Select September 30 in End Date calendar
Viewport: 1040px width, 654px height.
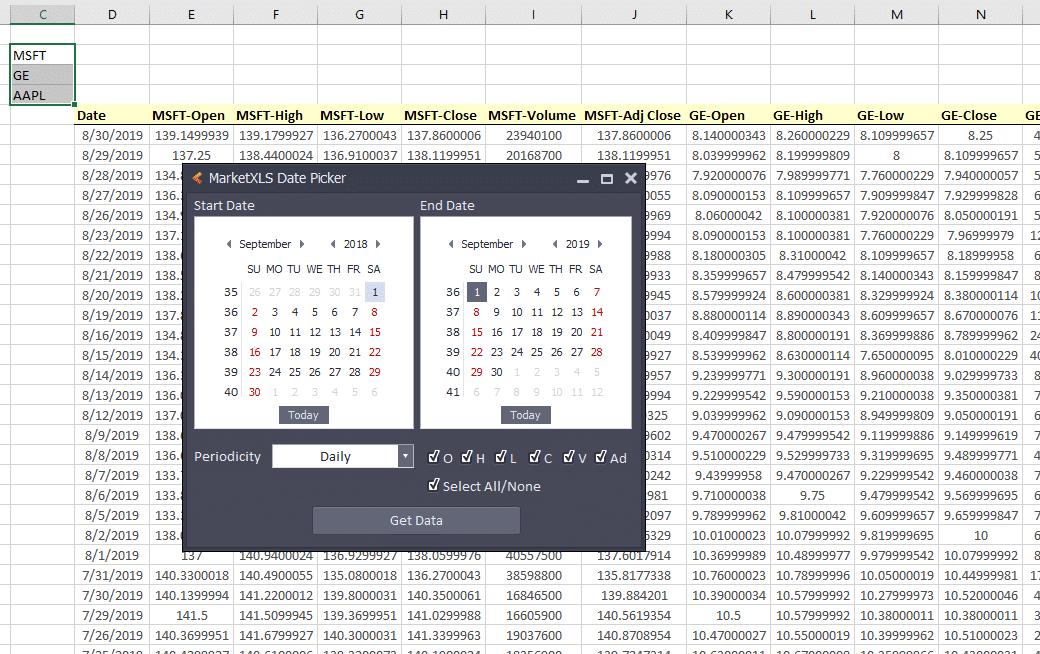[x=497, y=372]
